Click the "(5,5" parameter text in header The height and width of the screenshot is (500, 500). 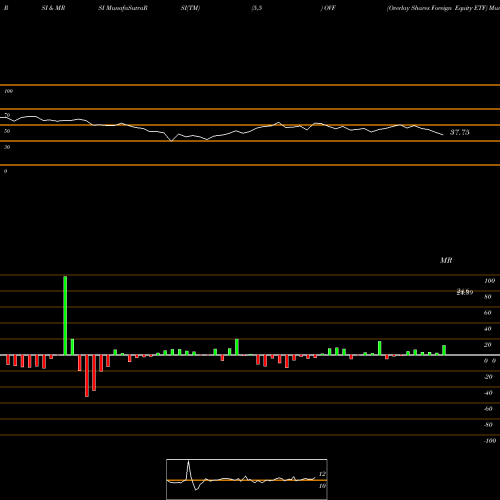(257, 8)
